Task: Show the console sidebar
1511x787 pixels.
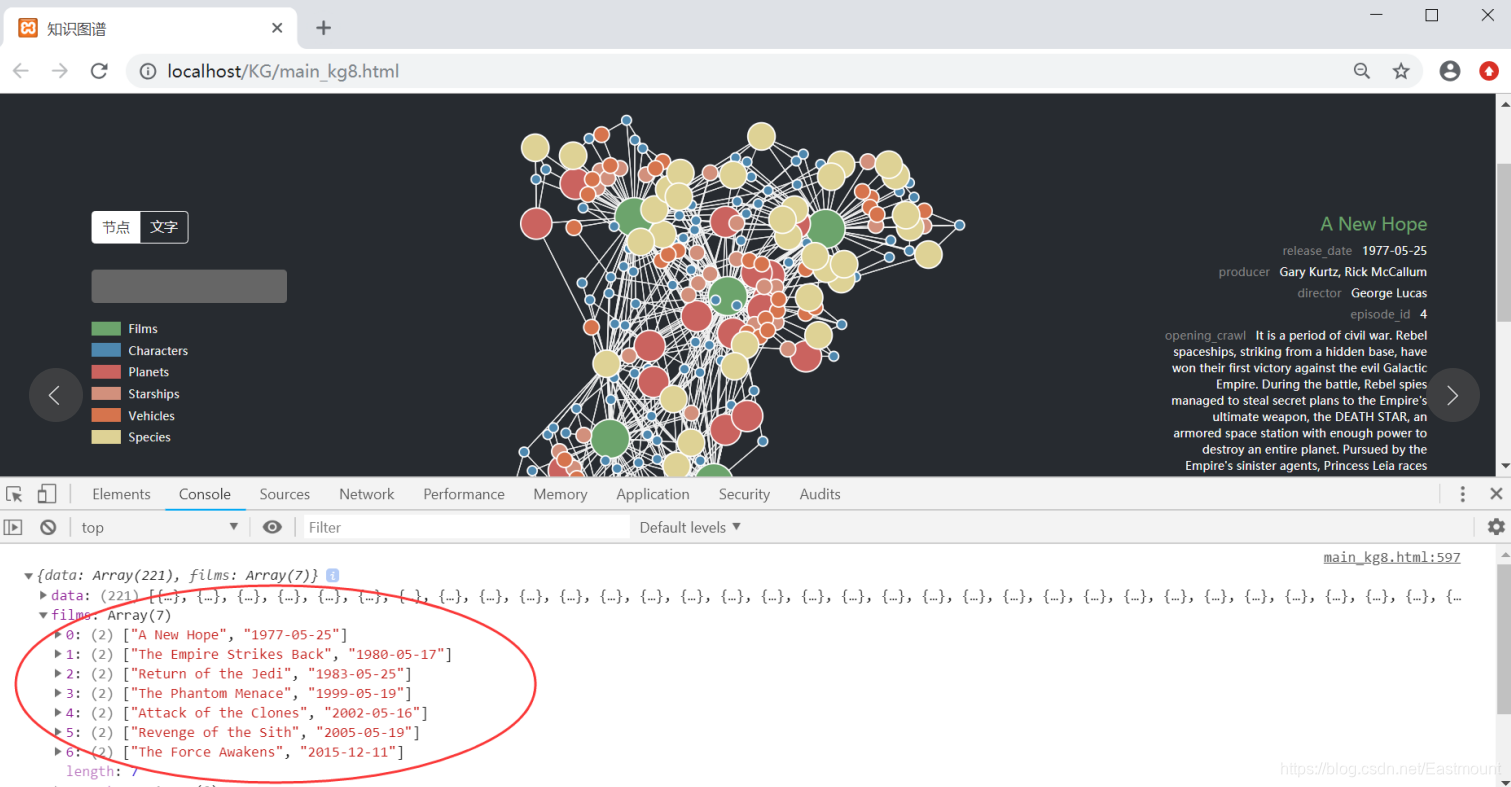Action: coord(13,527)
